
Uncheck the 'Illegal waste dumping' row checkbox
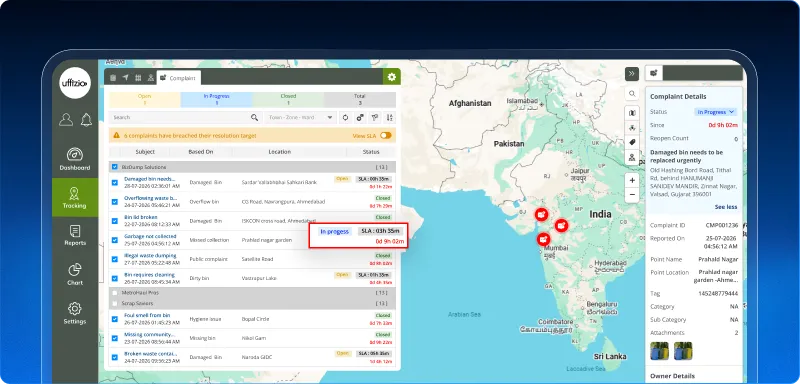point(114,259)
